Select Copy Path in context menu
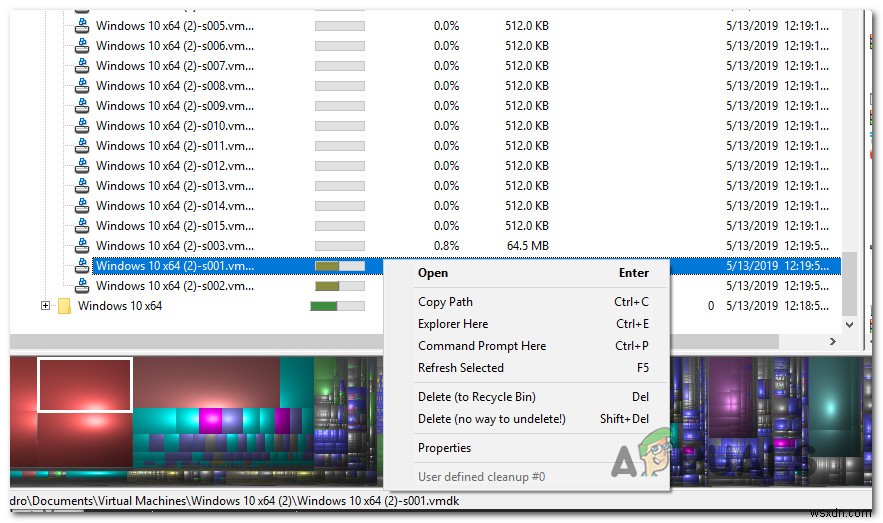The width and height of the screenshot is (883, 523). click(x=527, y=302)
